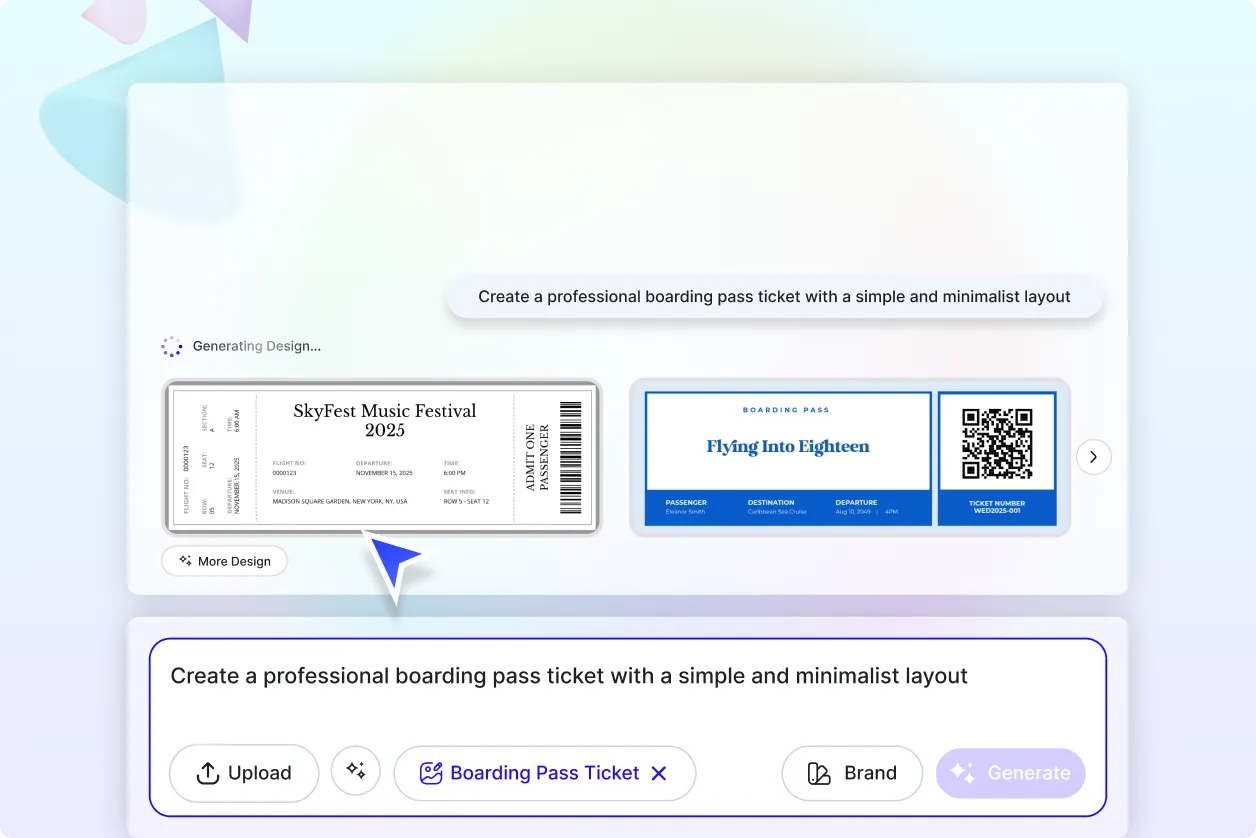Remove the Boarding Pass Ticket filter chip
The height and width of the screenshot is (838, 1256).
click(x=659, y=772)
